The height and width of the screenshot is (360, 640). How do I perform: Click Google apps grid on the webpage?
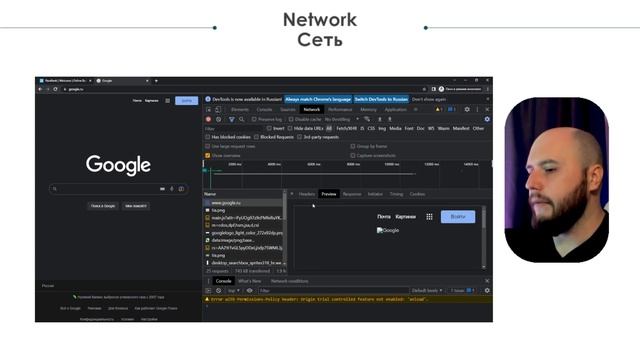(x=167, y=100)
